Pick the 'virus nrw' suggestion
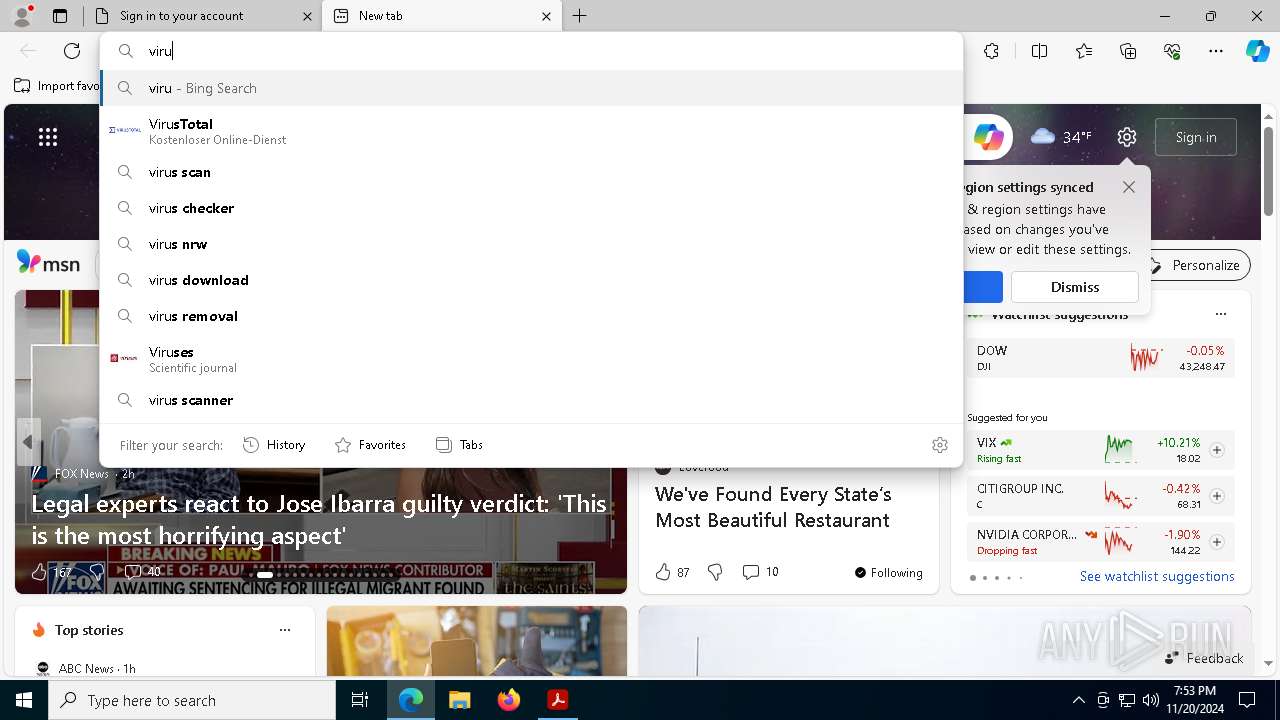Image resolution: width=1280 pixels, height=720 pixels. pos(531,244)
